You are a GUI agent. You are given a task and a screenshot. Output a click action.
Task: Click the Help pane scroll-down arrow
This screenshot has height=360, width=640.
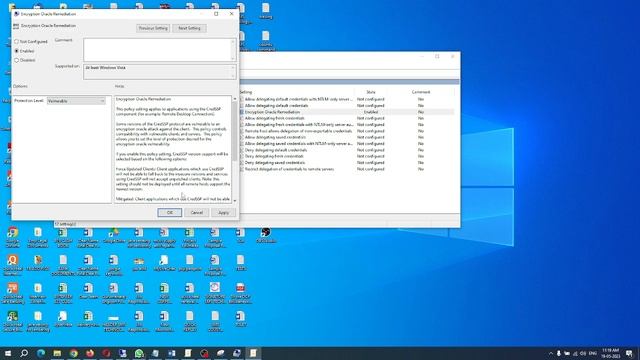click(235, 200)
